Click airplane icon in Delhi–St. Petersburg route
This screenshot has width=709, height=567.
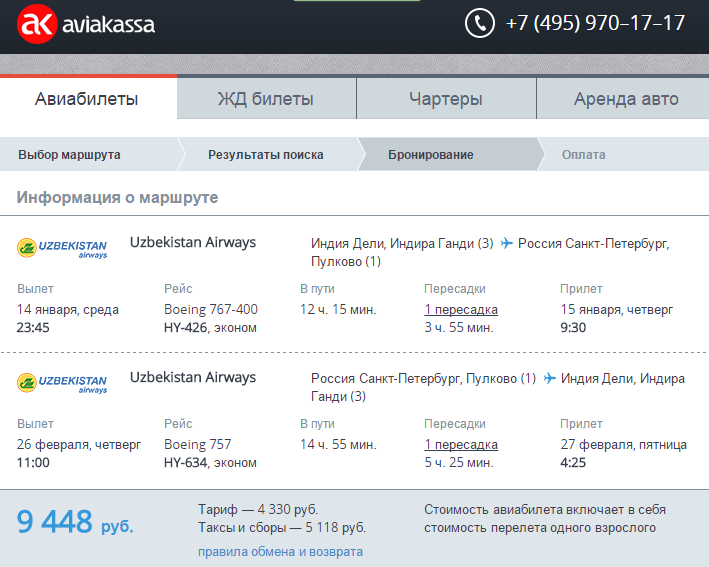[506, 243]
